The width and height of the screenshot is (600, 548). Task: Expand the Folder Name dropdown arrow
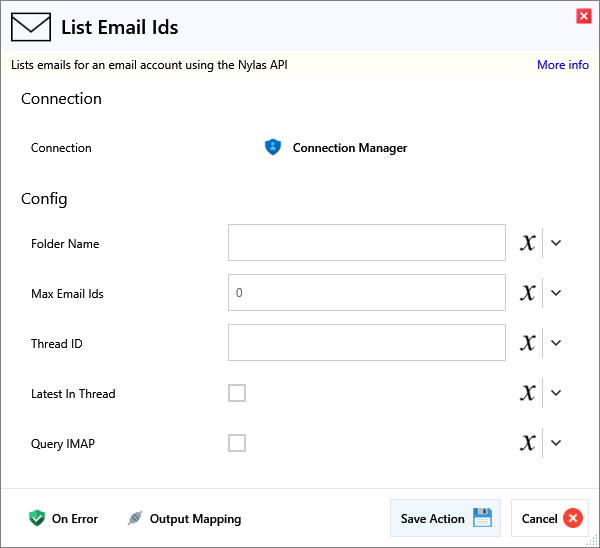pyautogui.click(x=557, y=243)
